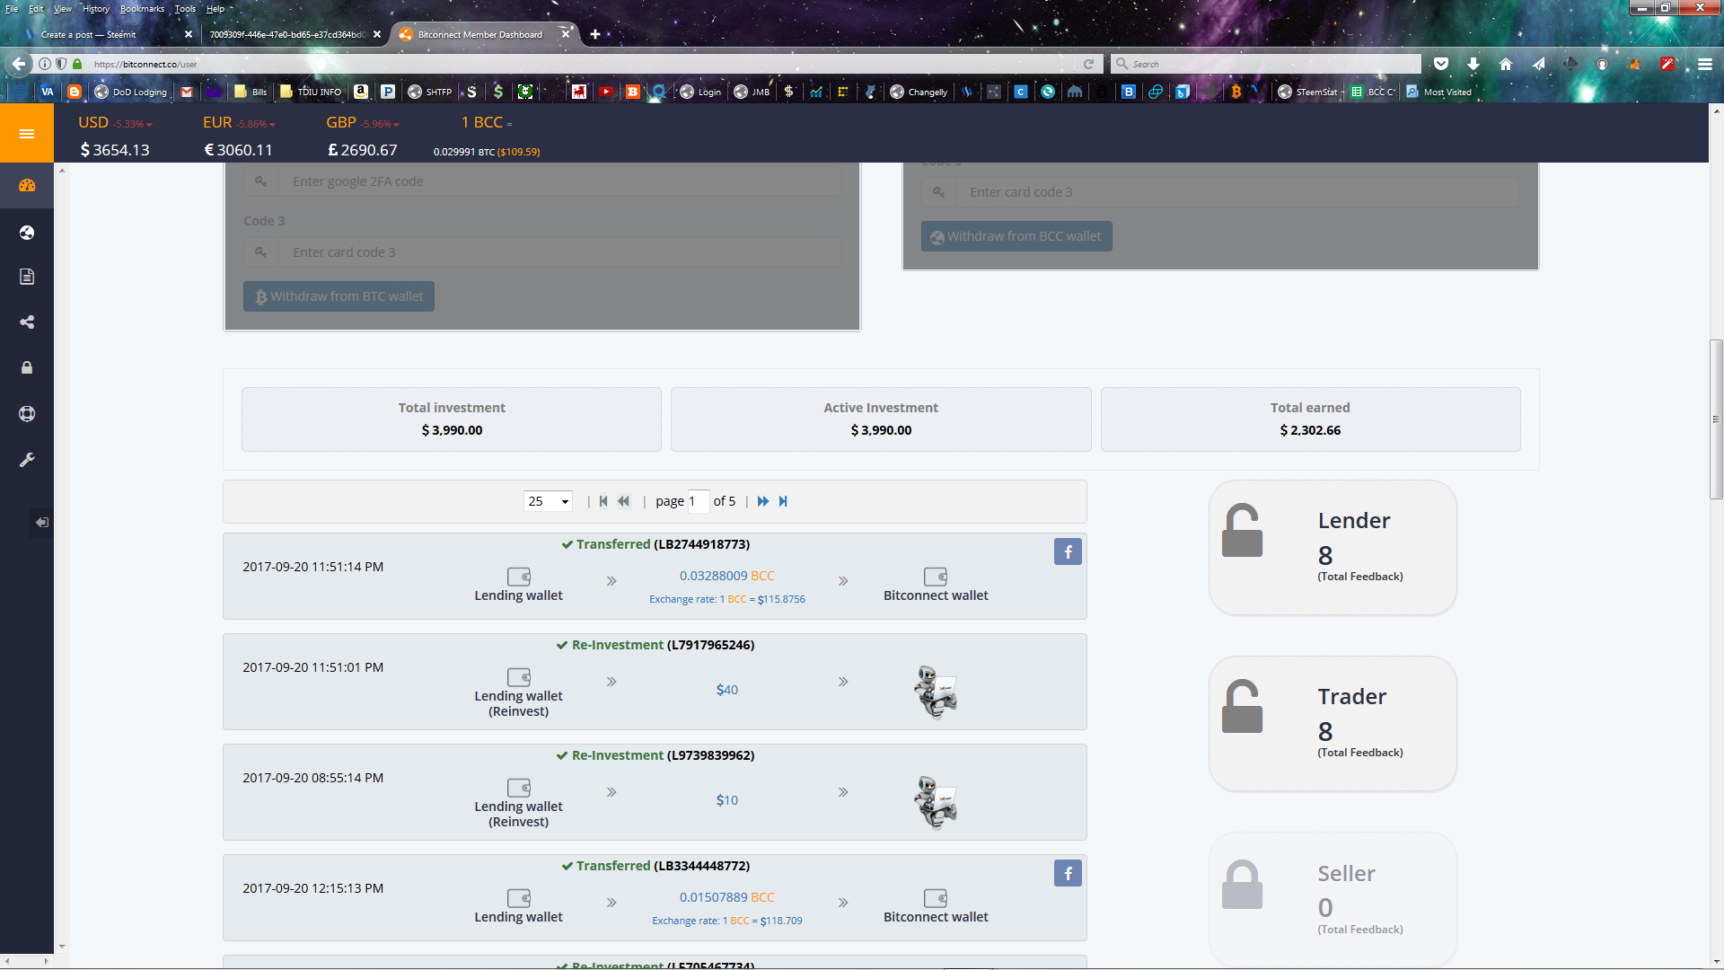Go to the browser home page
Viewport: 1724px width, 970px height.
point(1505,64)
